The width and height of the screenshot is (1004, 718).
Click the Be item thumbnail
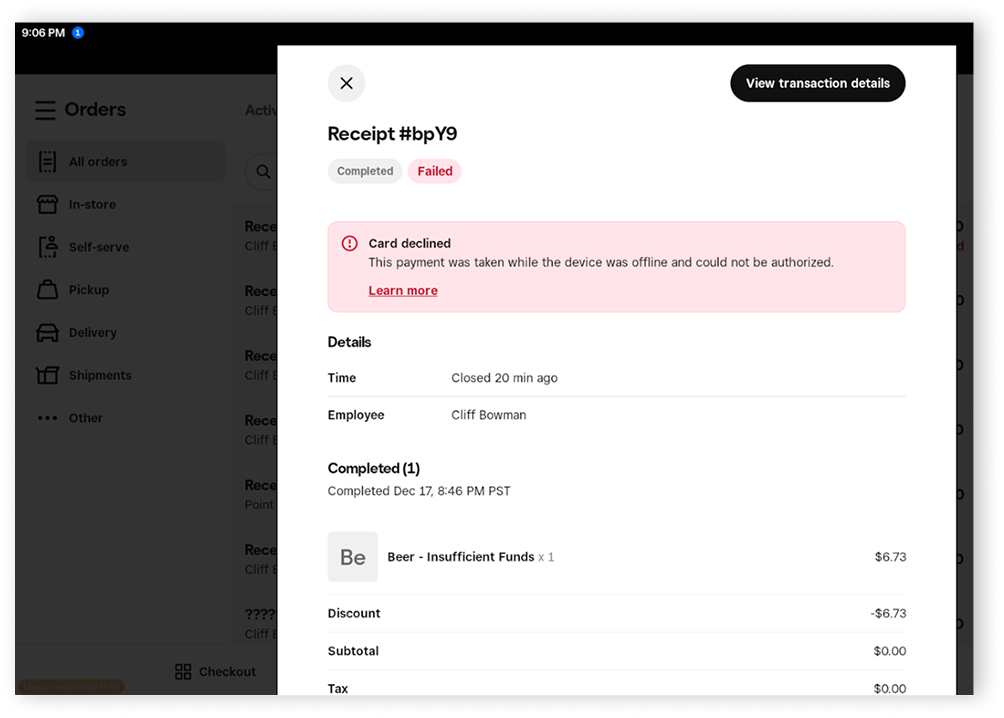[353, 557]
